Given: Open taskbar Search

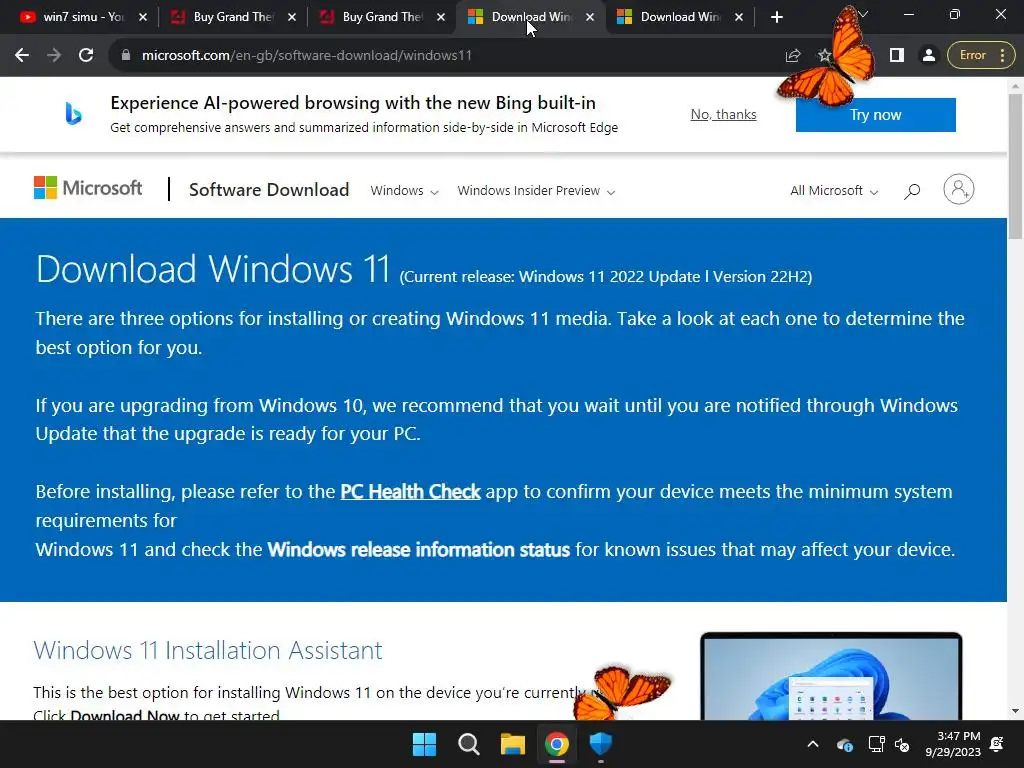Looking at the screenshot, I should (469, 744).
